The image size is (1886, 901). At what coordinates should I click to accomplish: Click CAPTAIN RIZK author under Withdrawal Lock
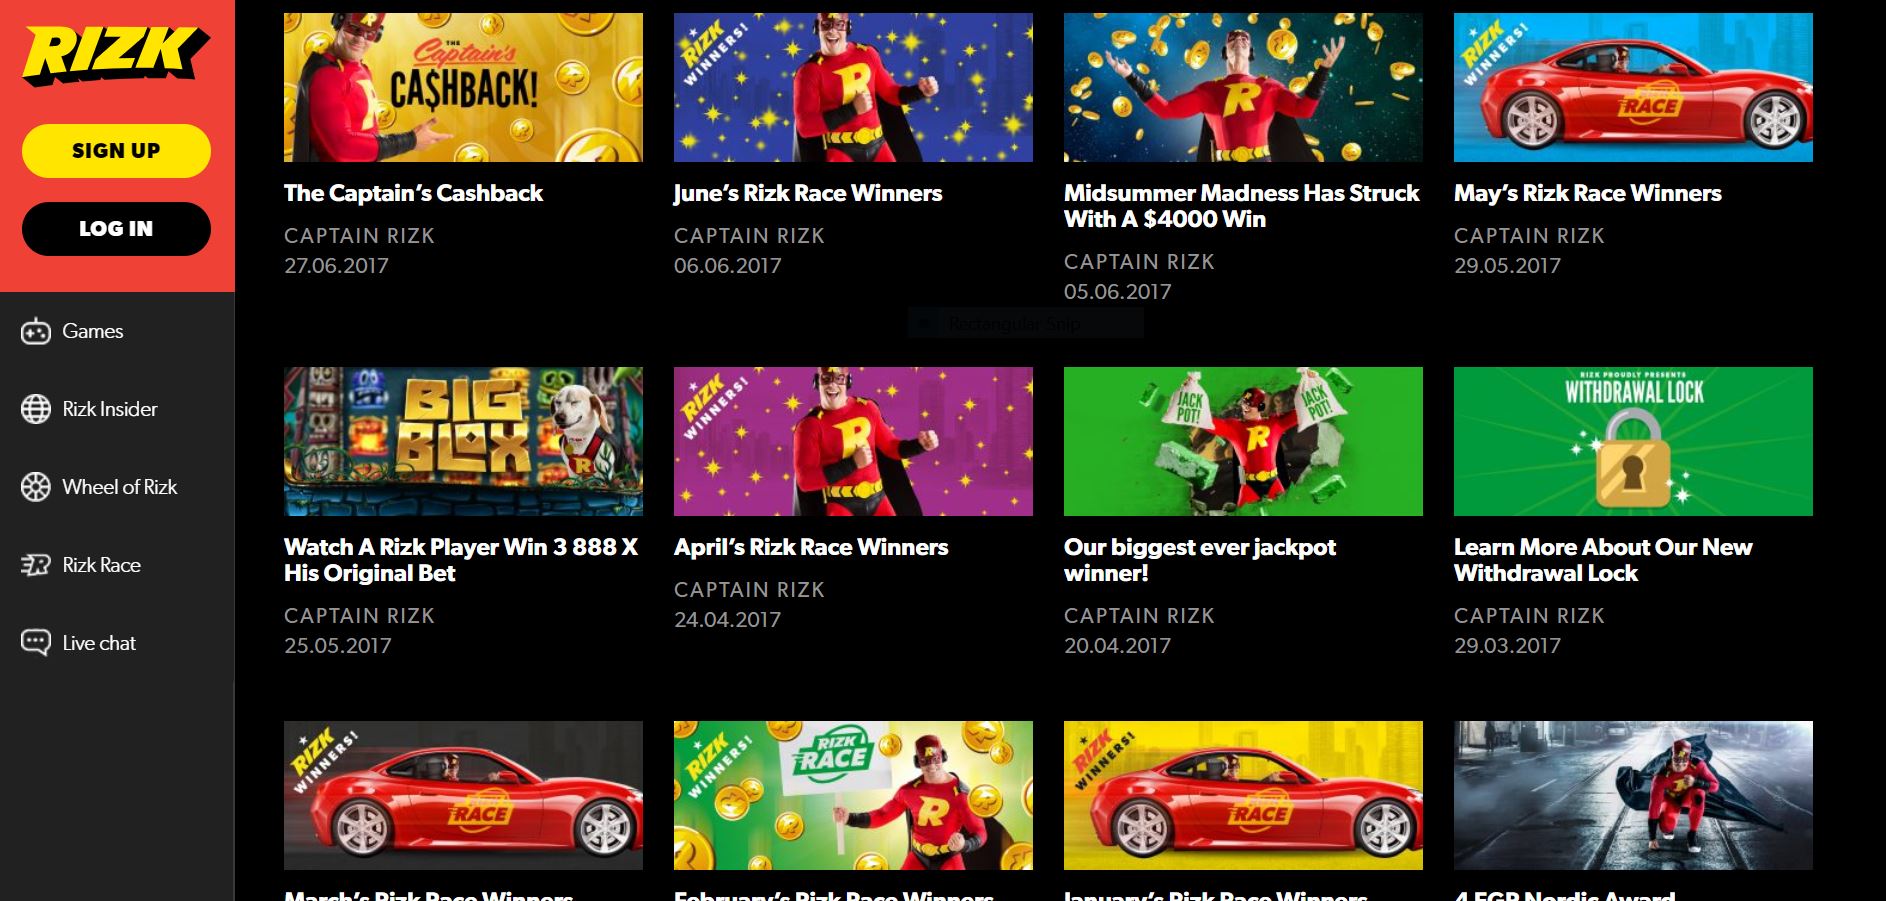click(x=1529, y=616)
